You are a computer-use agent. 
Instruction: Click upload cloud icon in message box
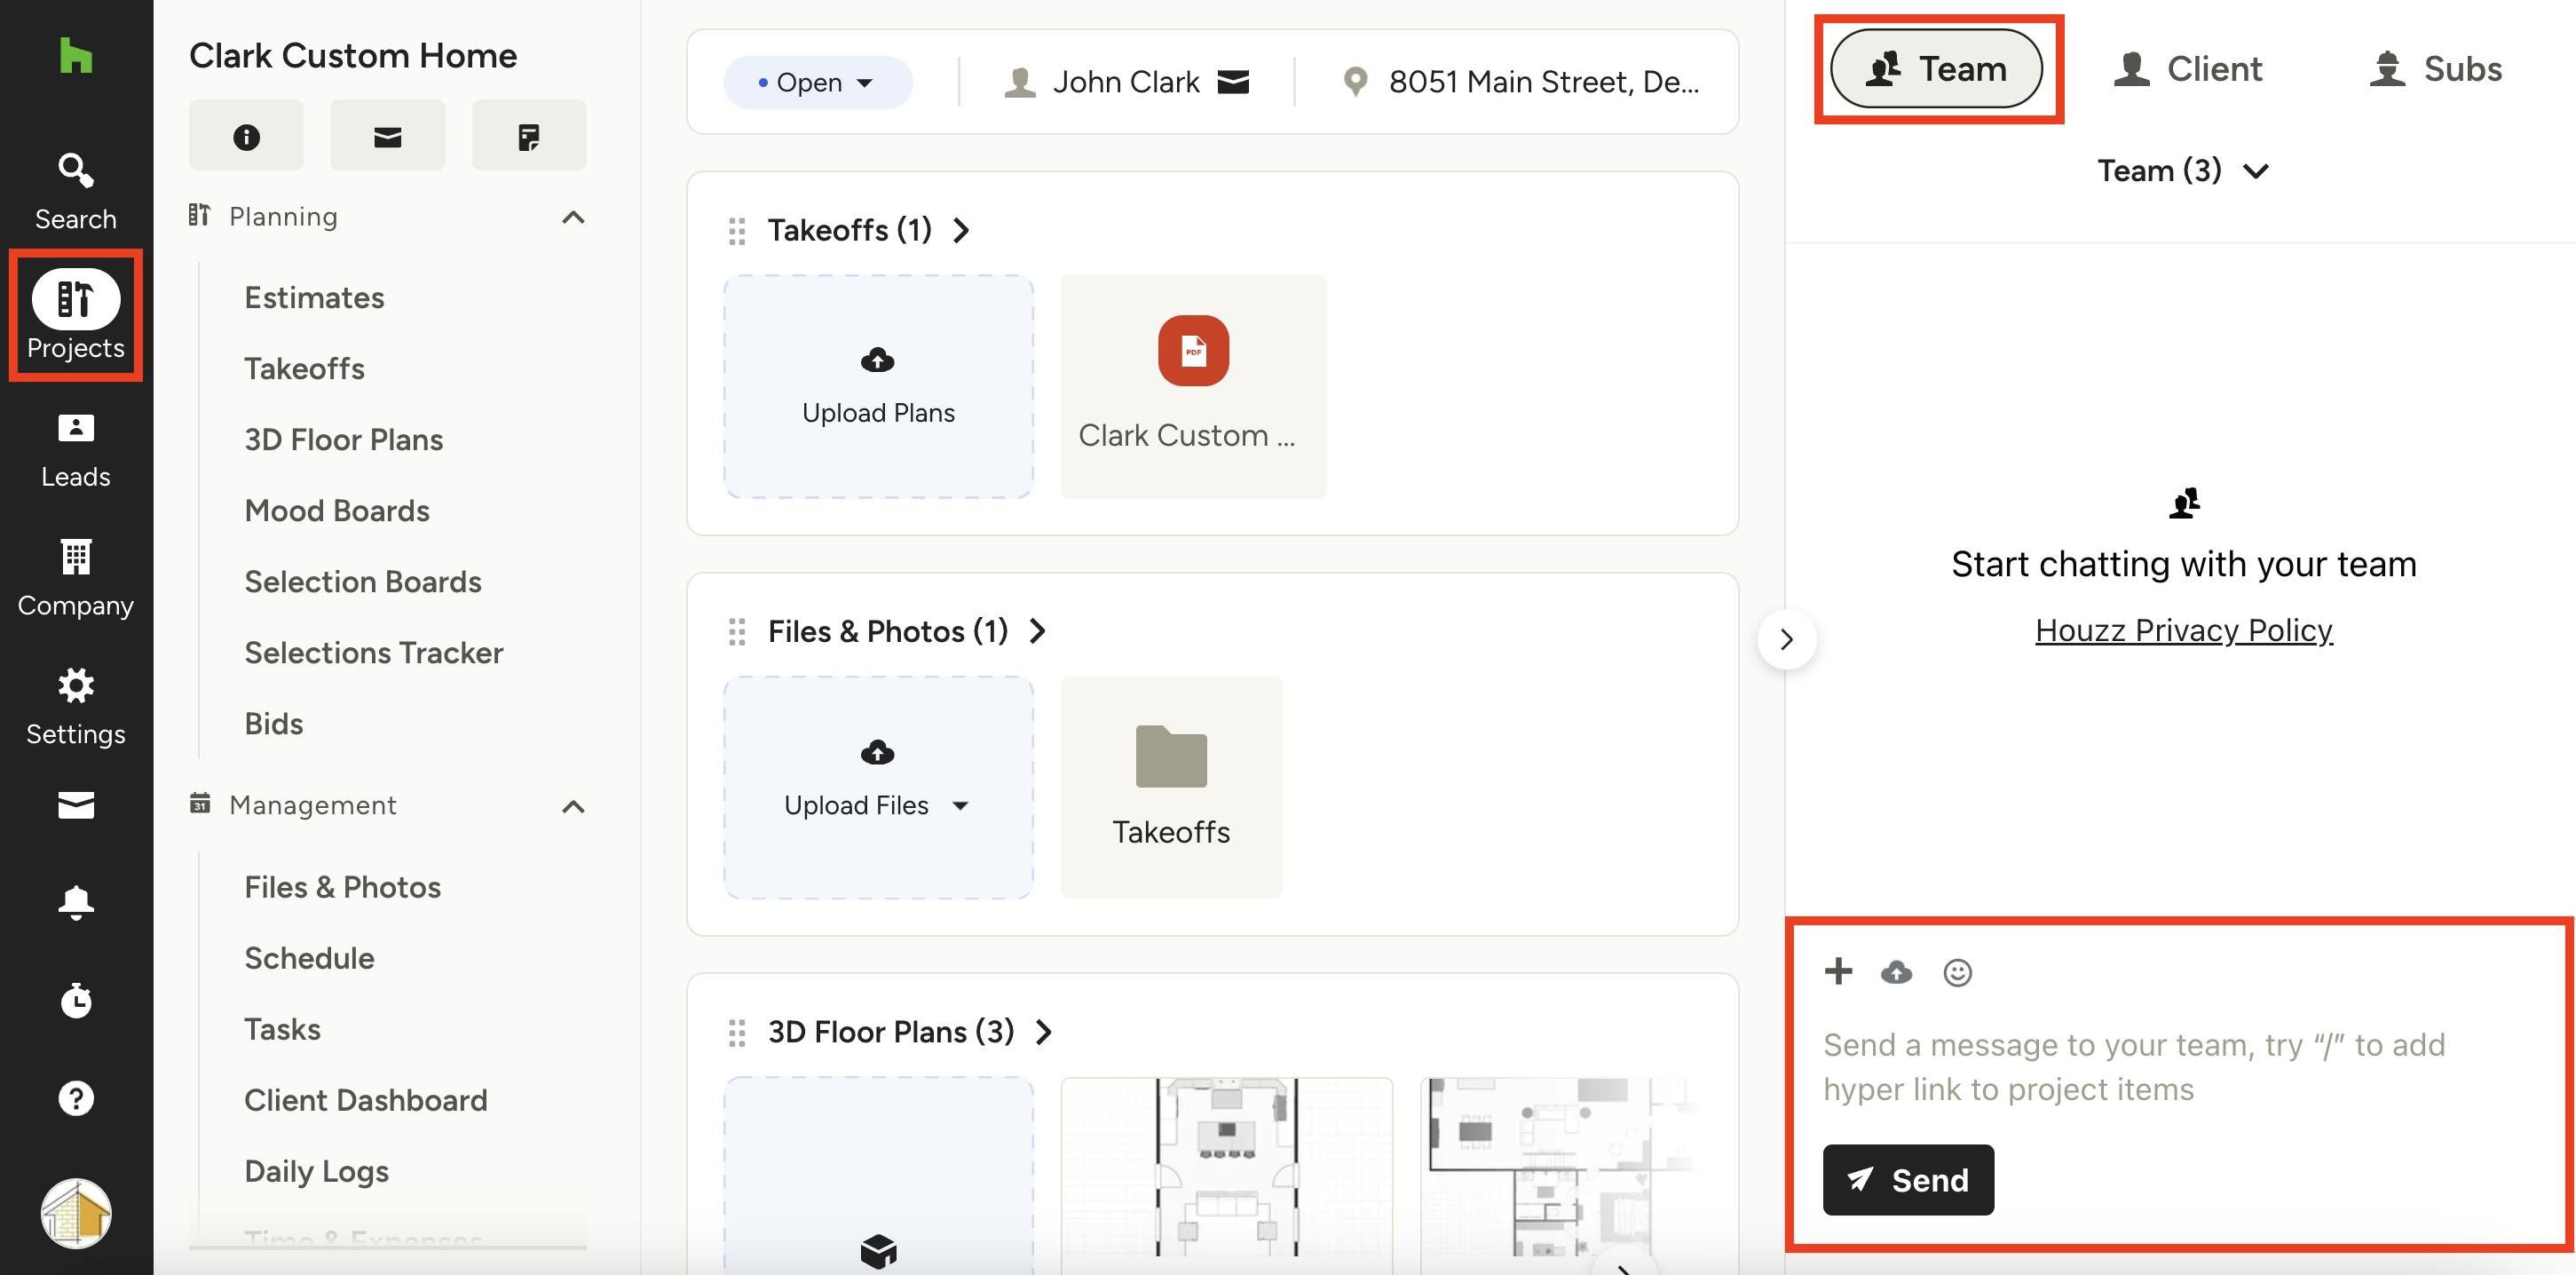point(1896,972)
